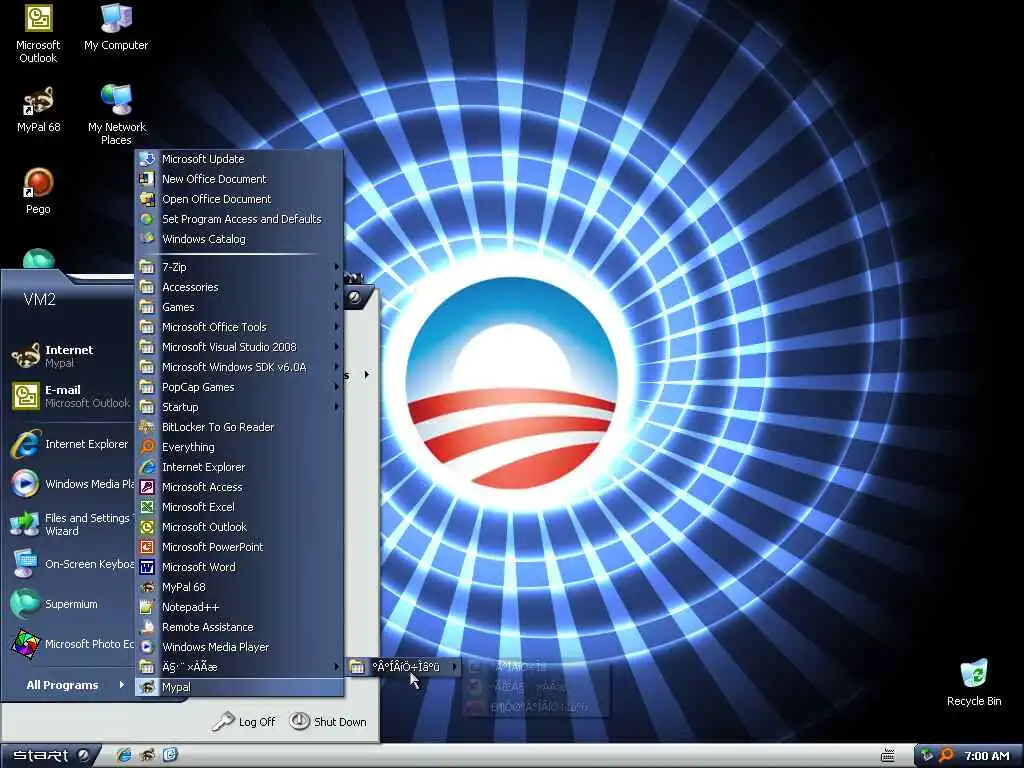Open MyPal quick launch taskbar icon
Image resolution: width=1024 pixels, height=768 pixels.
[x=147, y=756]
